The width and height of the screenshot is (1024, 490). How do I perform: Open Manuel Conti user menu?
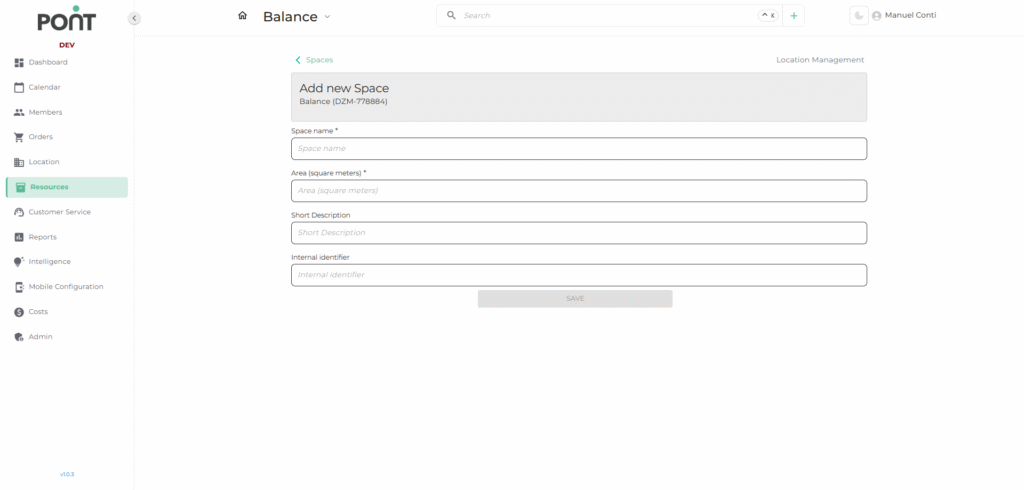(x=904, y=16)
